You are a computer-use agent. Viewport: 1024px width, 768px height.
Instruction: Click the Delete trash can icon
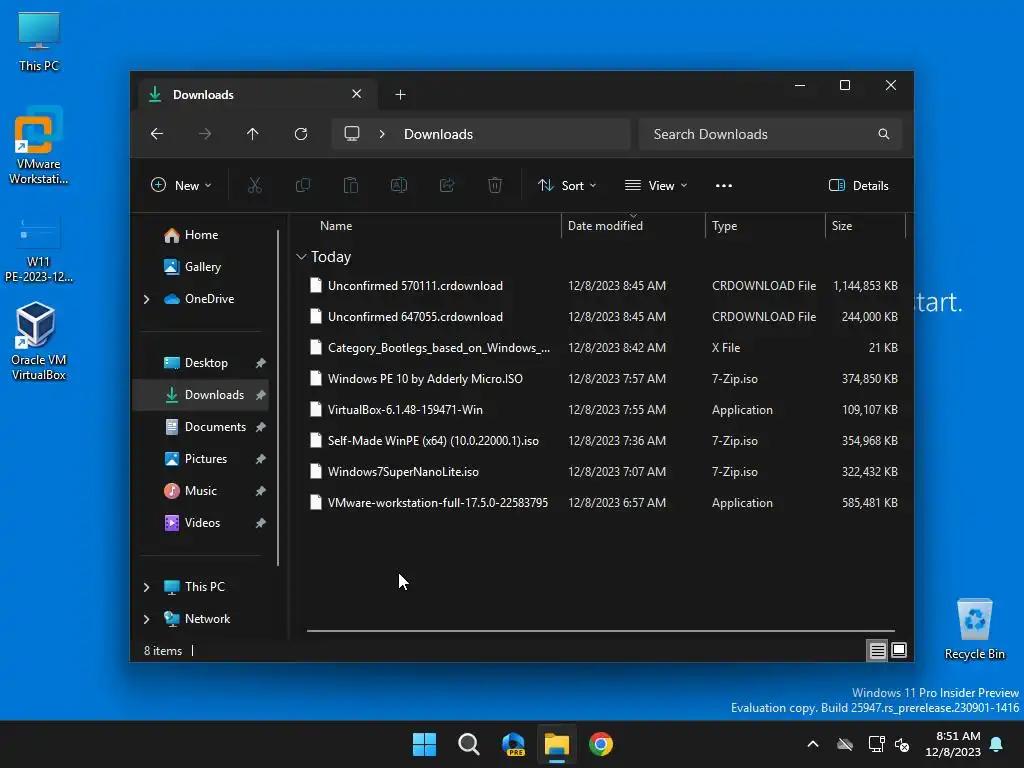click(x=495, y=185)
